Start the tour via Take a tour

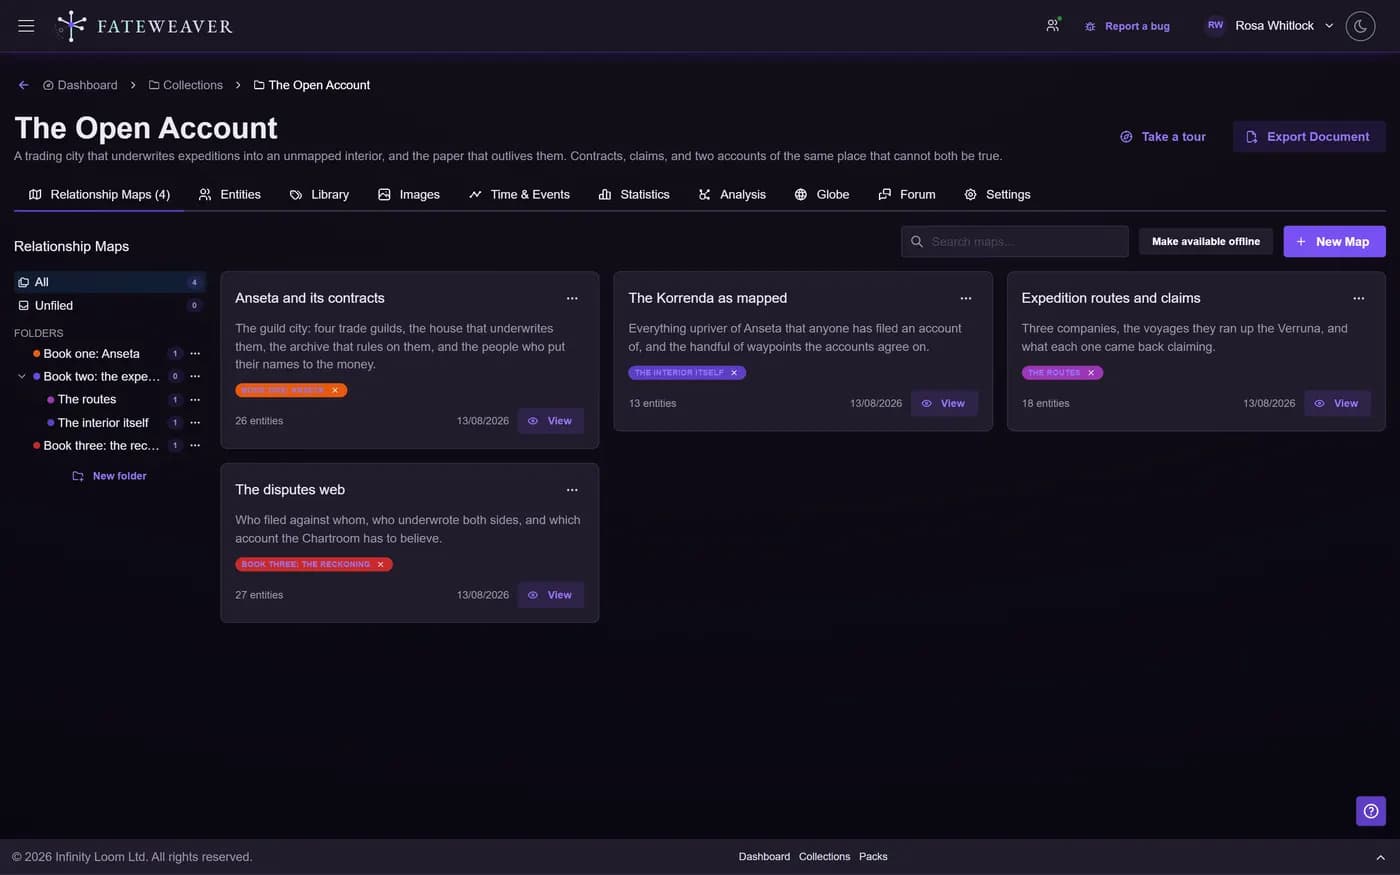tap(1163, 136)
